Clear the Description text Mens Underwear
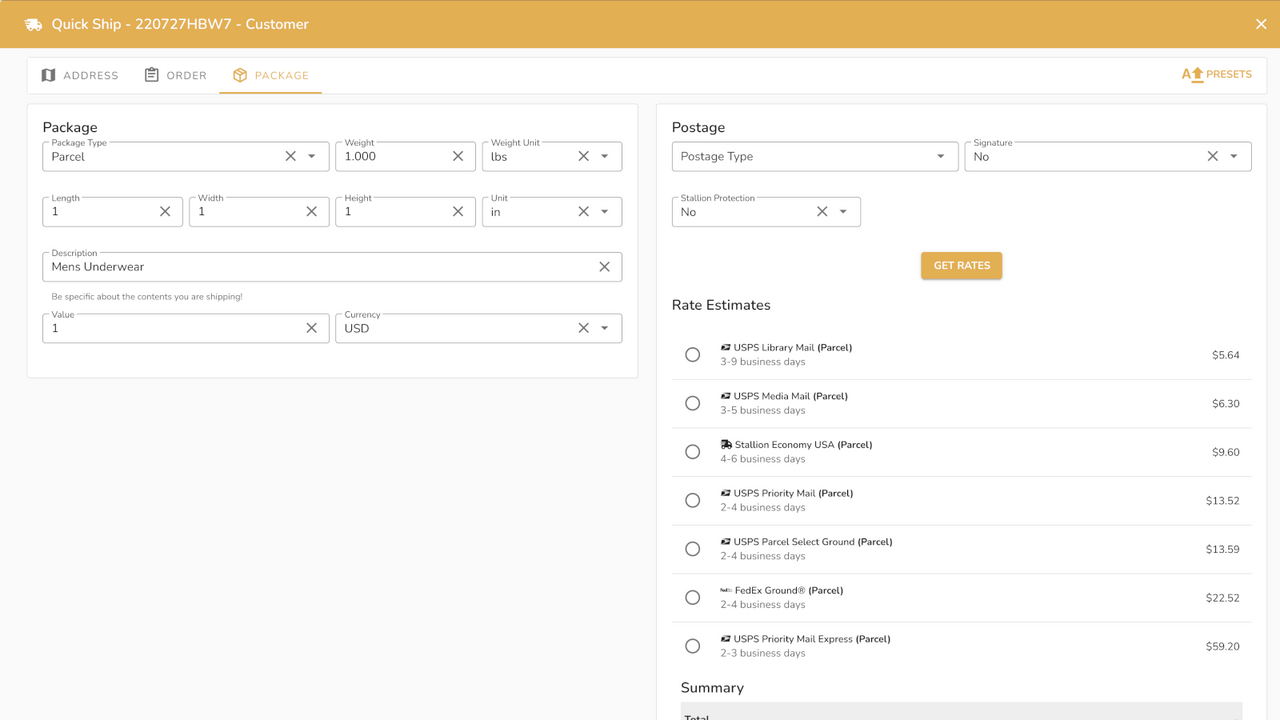This screenshot has height=720, width=1280. (x=604, y=267)
